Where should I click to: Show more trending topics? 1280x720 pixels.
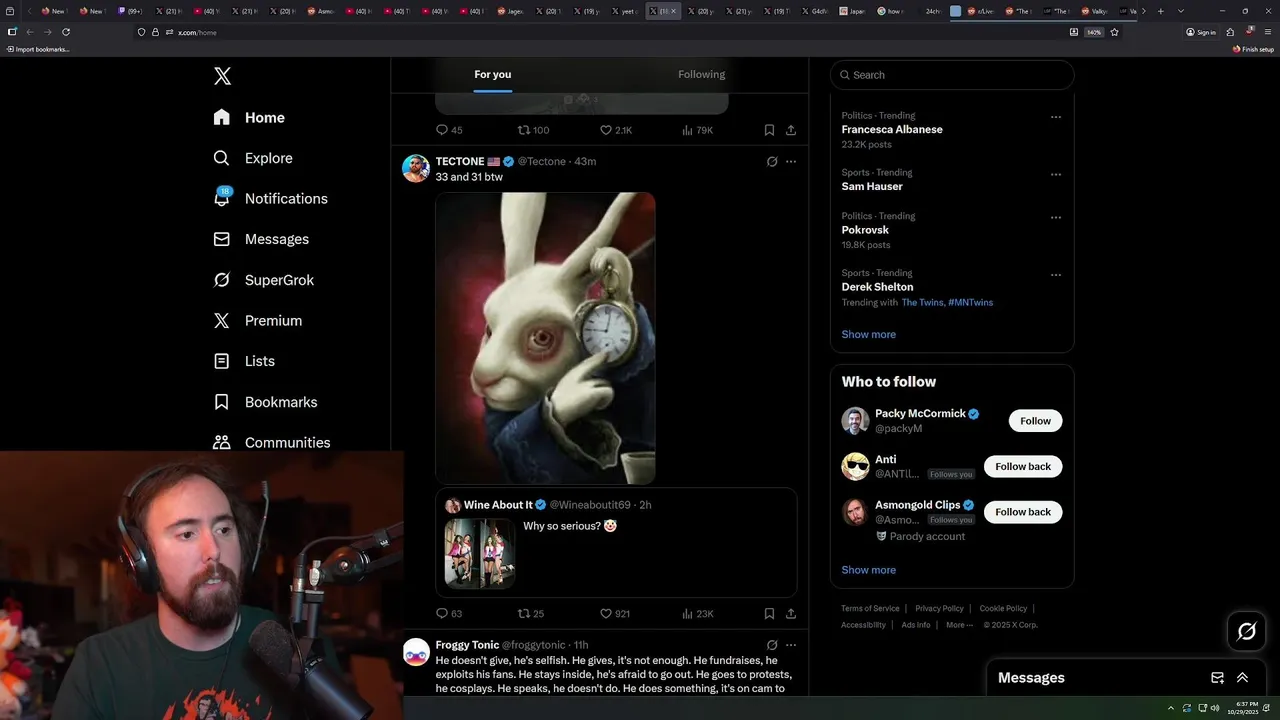point(869,334)
